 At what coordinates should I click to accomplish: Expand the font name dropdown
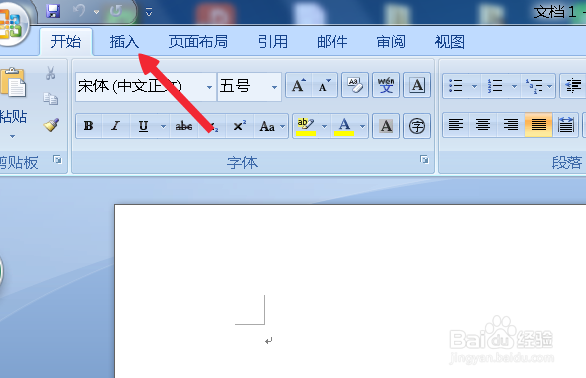pyautogui.click(x=209, y=87)
